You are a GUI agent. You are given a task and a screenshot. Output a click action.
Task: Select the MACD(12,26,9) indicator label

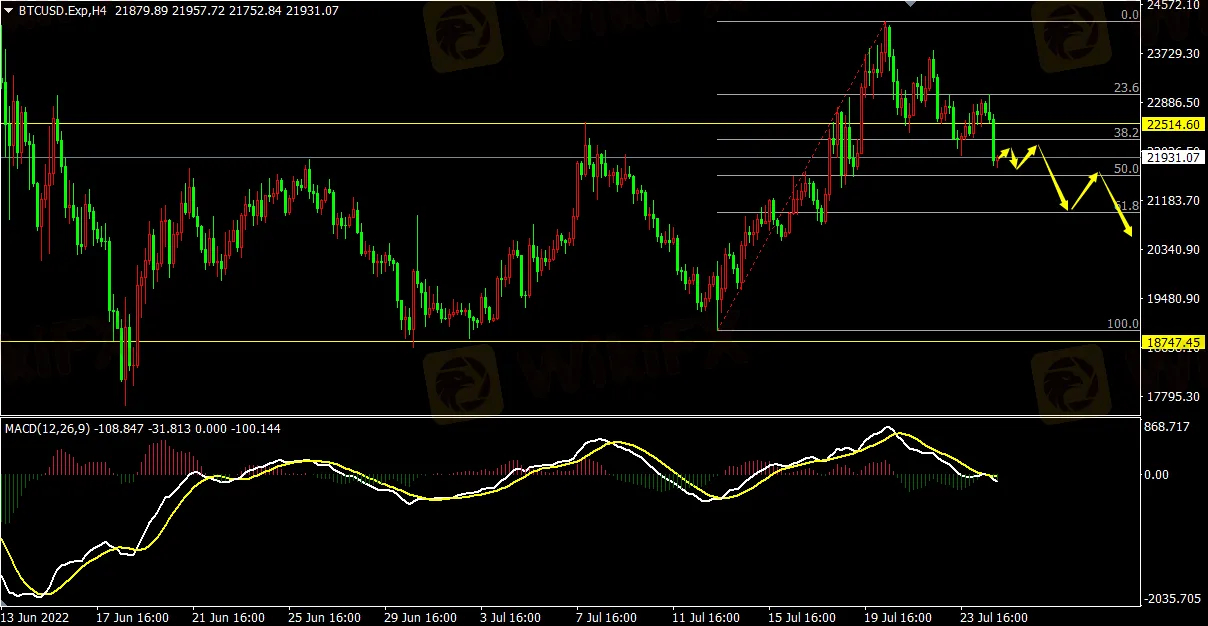(48, 428)
